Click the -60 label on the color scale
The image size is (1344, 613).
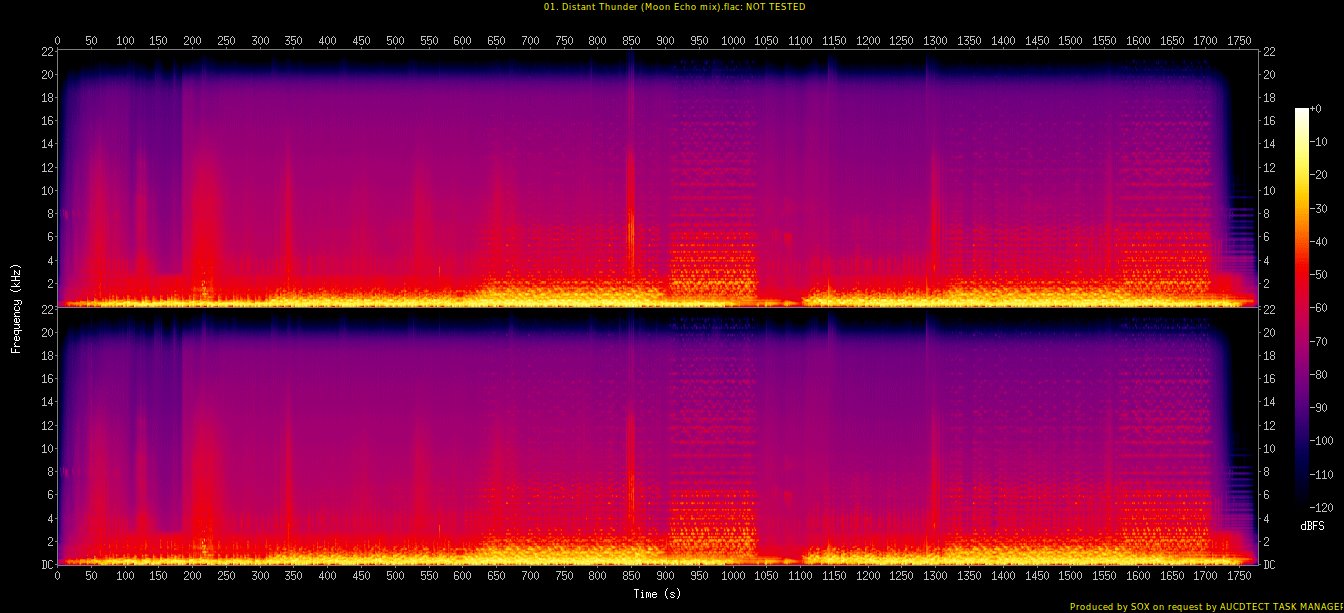pyautogui.click(x=1320, y=309)
